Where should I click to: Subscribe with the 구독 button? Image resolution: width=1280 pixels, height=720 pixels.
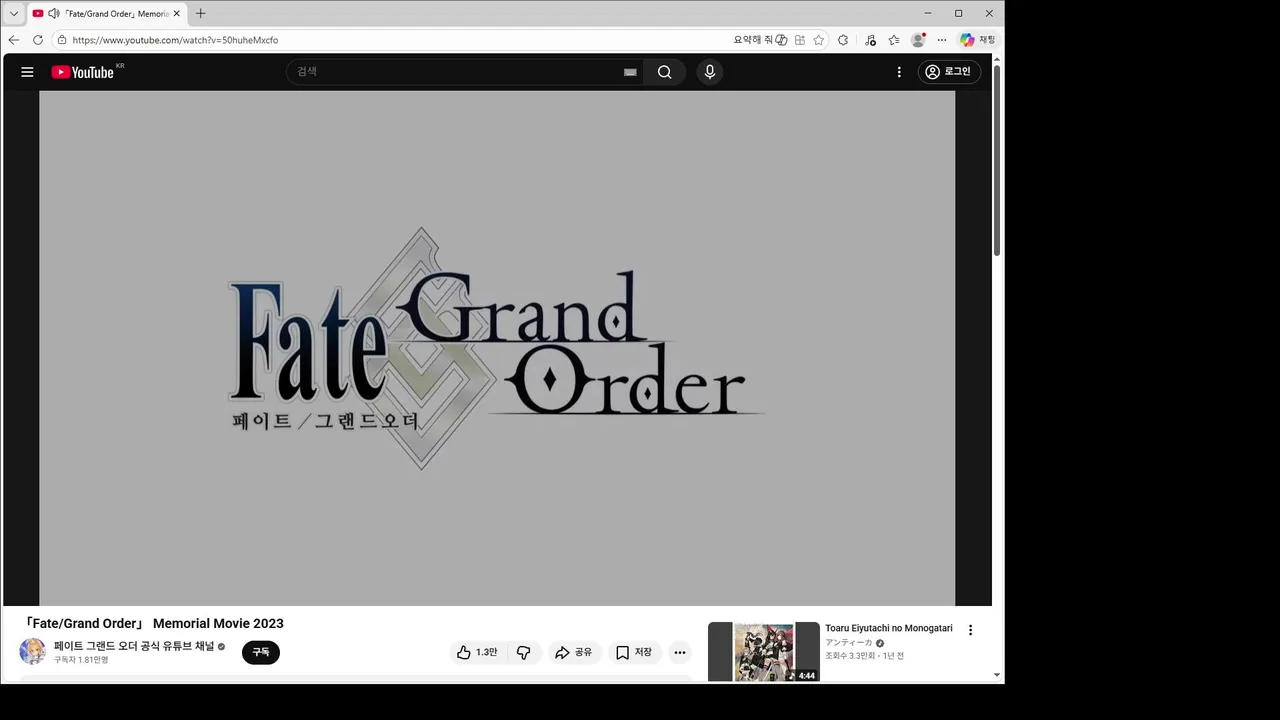coord(261,652)
